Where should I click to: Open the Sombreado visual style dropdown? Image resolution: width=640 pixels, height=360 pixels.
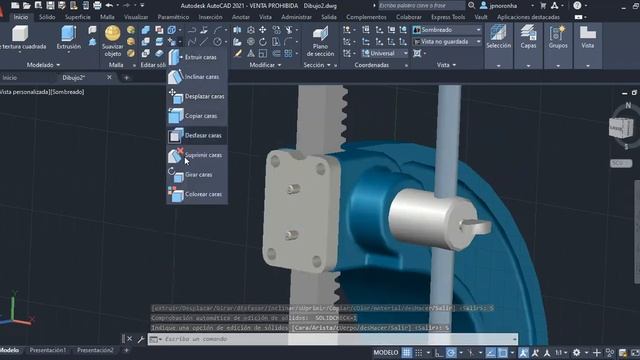[447, 30]
